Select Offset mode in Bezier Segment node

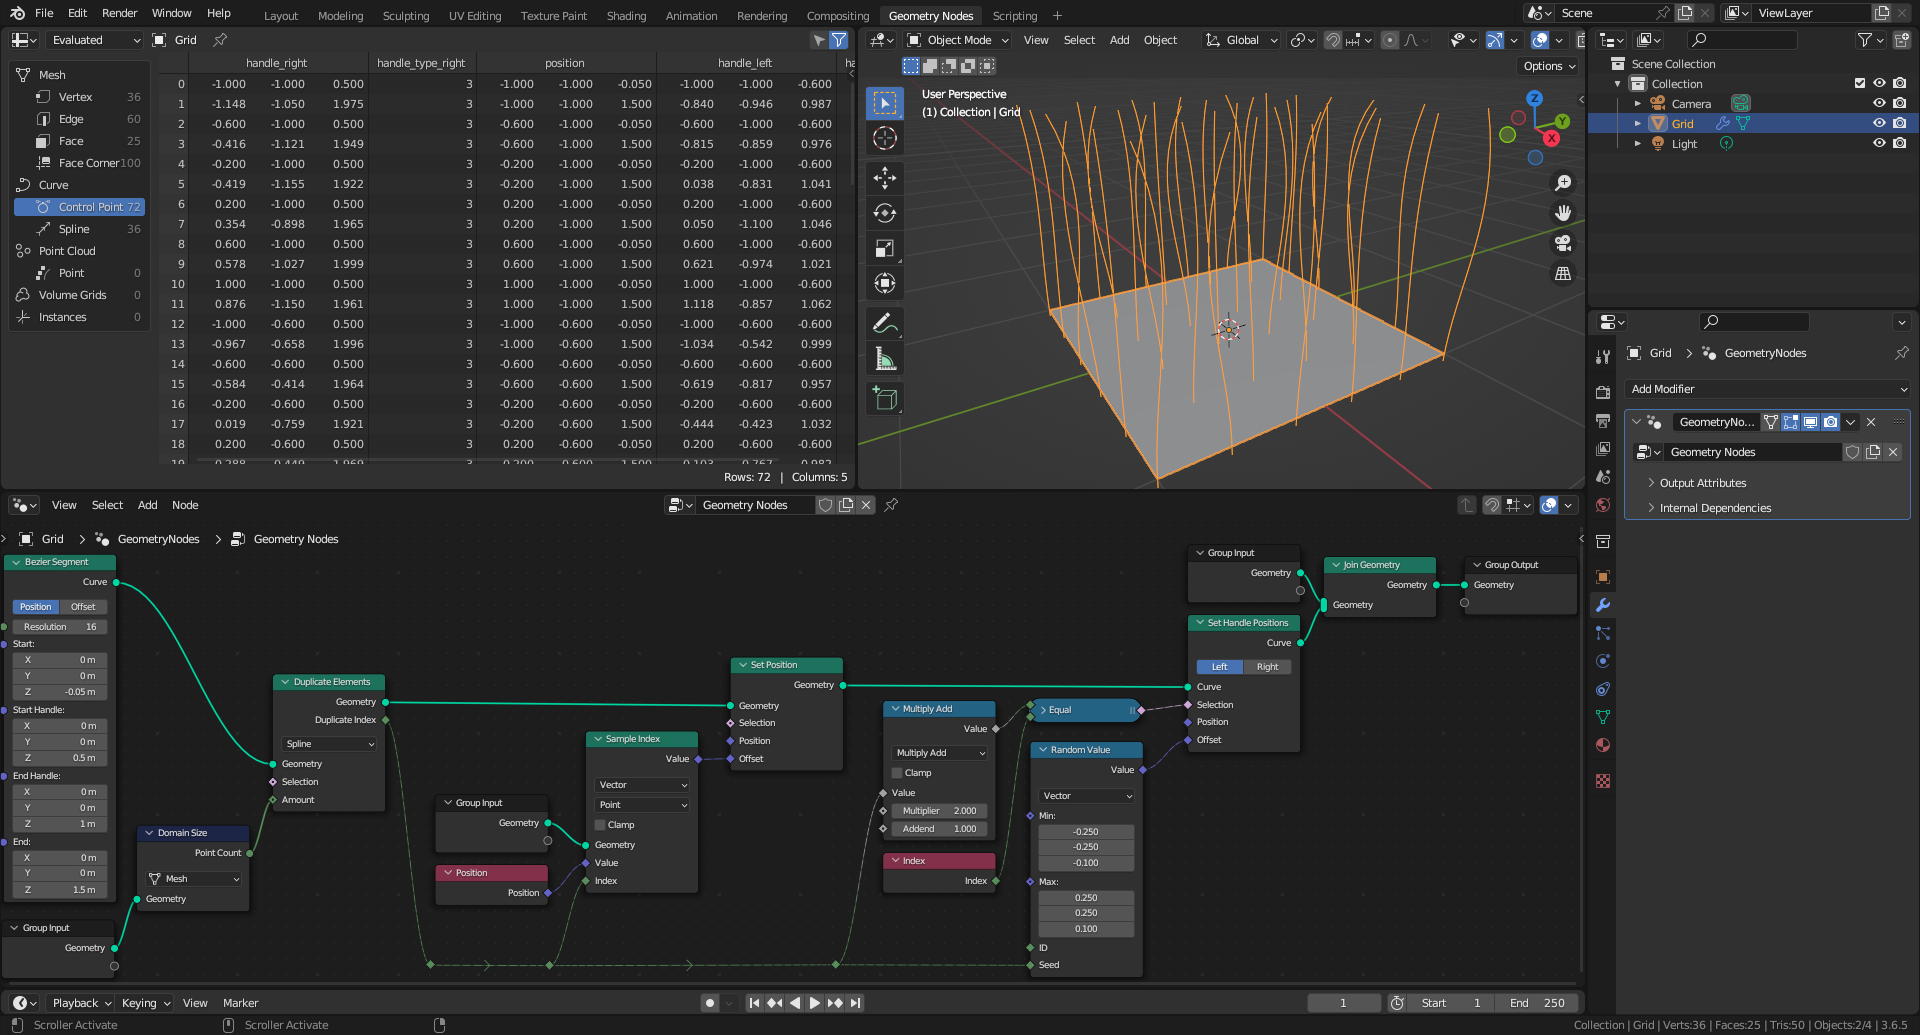[x=83, y=607]
